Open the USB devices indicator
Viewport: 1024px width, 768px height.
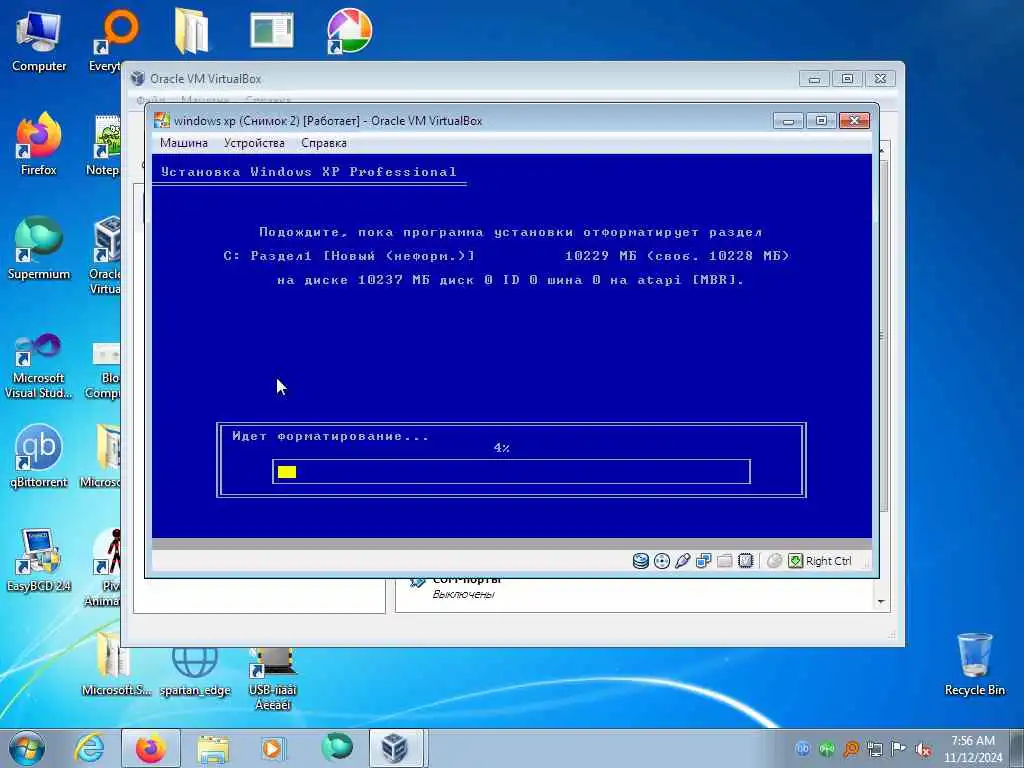click(x=682, y=561)
